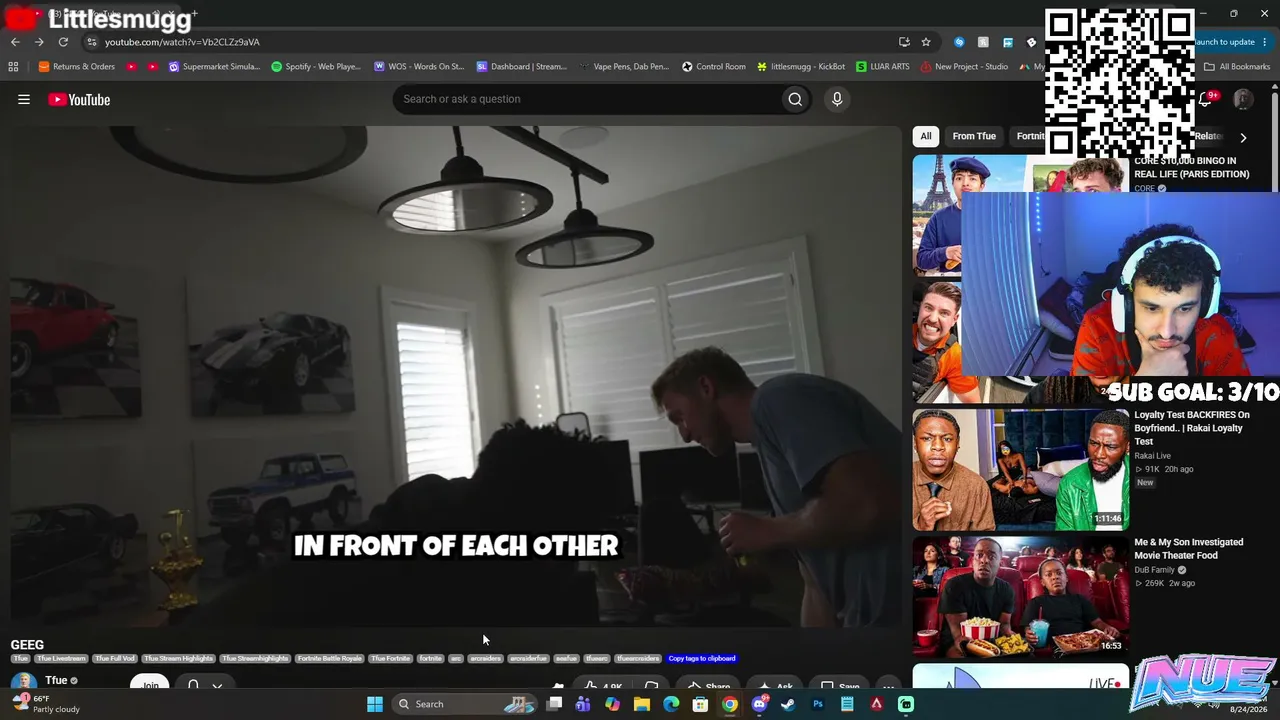Open the DuB Family channel link

[x=1154, y=570]
